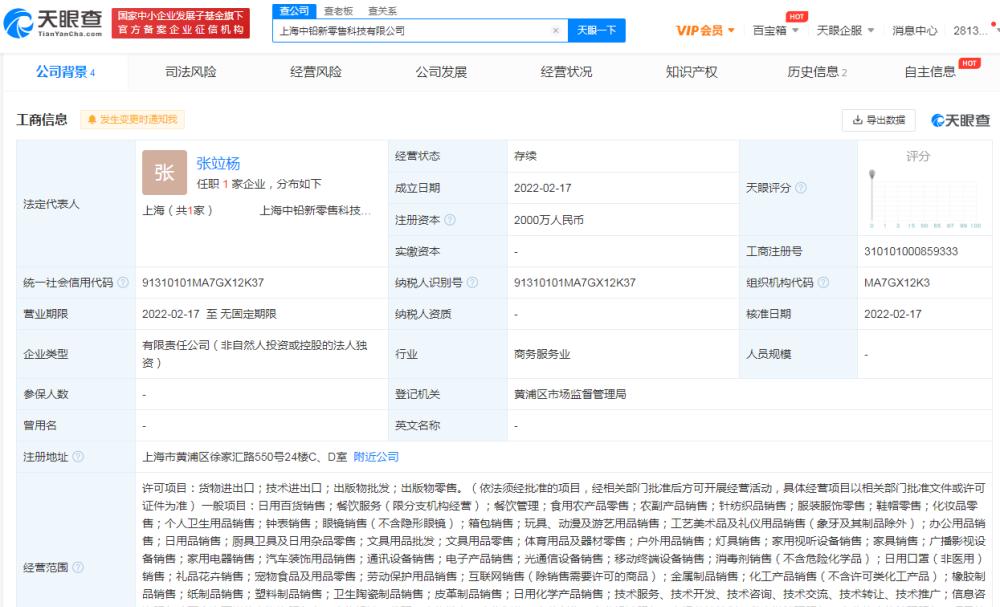Viewport: 1000px width, 607px height.
Task: Click the credit code 91310101MA7GX12K37 value
Action: pyautogui.click(x=203, y=282)
